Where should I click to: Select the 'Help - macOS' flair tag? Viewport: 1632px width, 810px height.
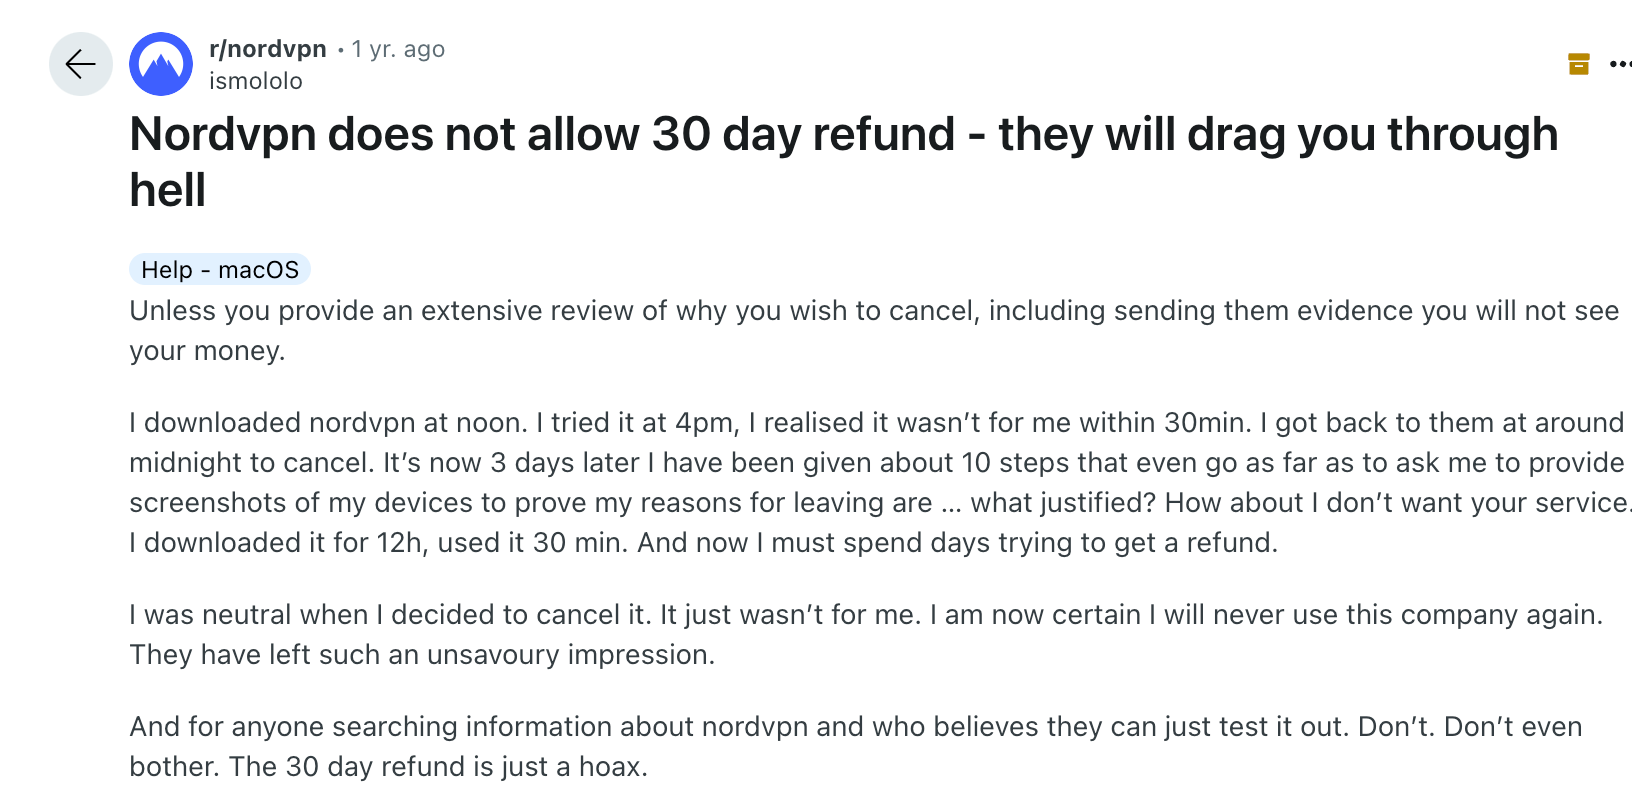pyautogui.click(x=220, y=269)
